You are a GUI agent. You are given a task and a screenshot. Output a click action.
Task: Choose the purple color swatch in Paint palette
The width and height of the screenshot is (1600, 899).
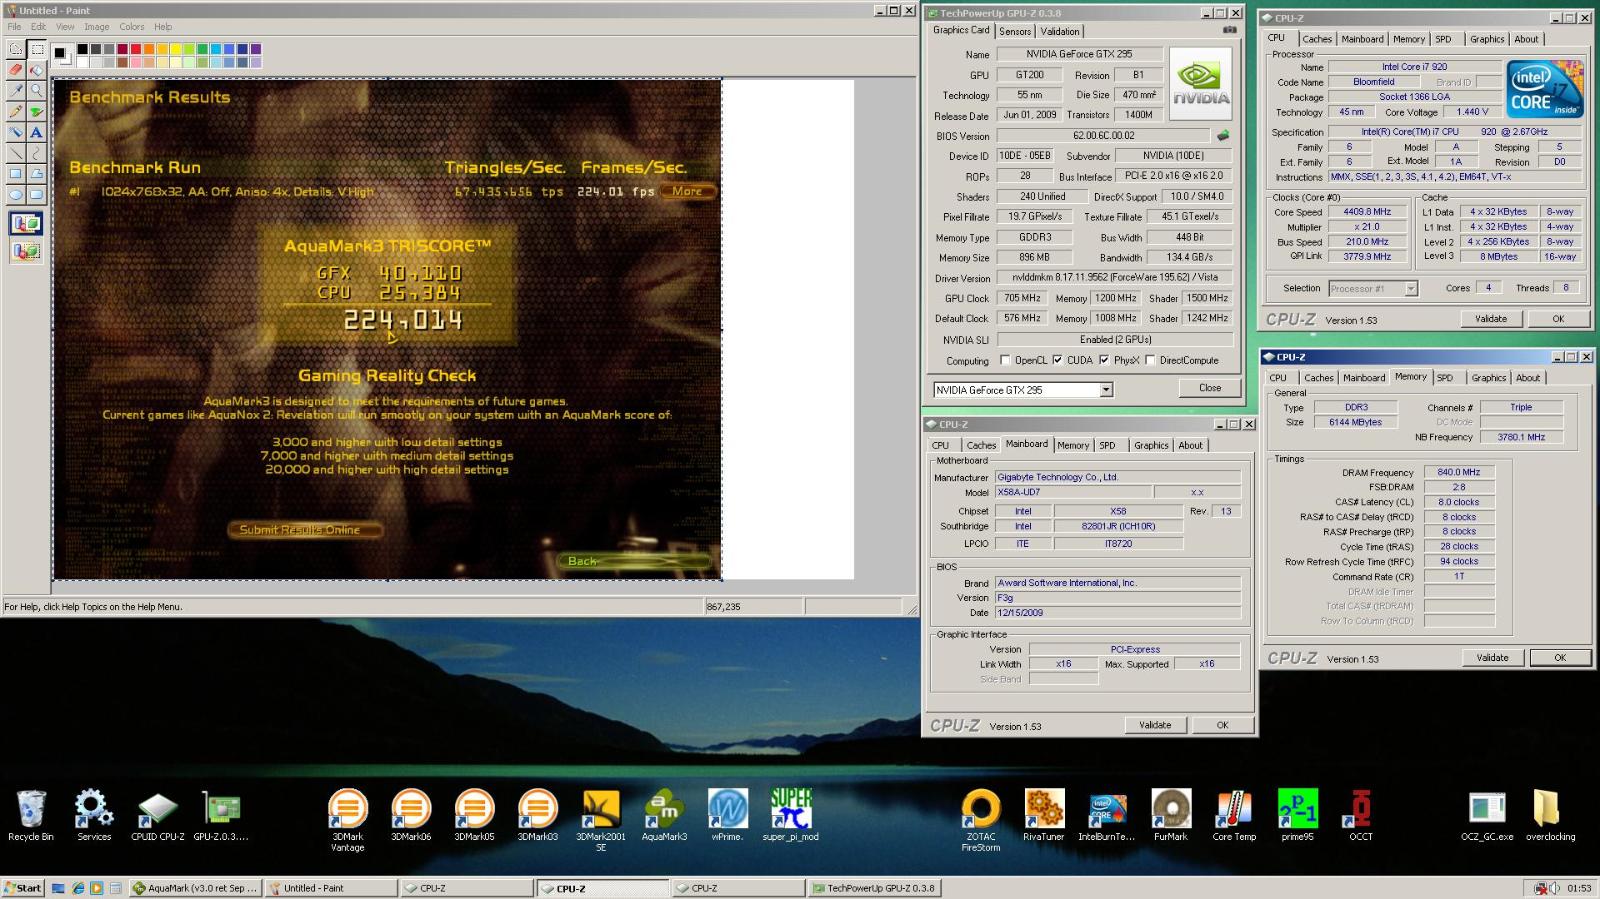pyautogui.click(x=255, y=49)
